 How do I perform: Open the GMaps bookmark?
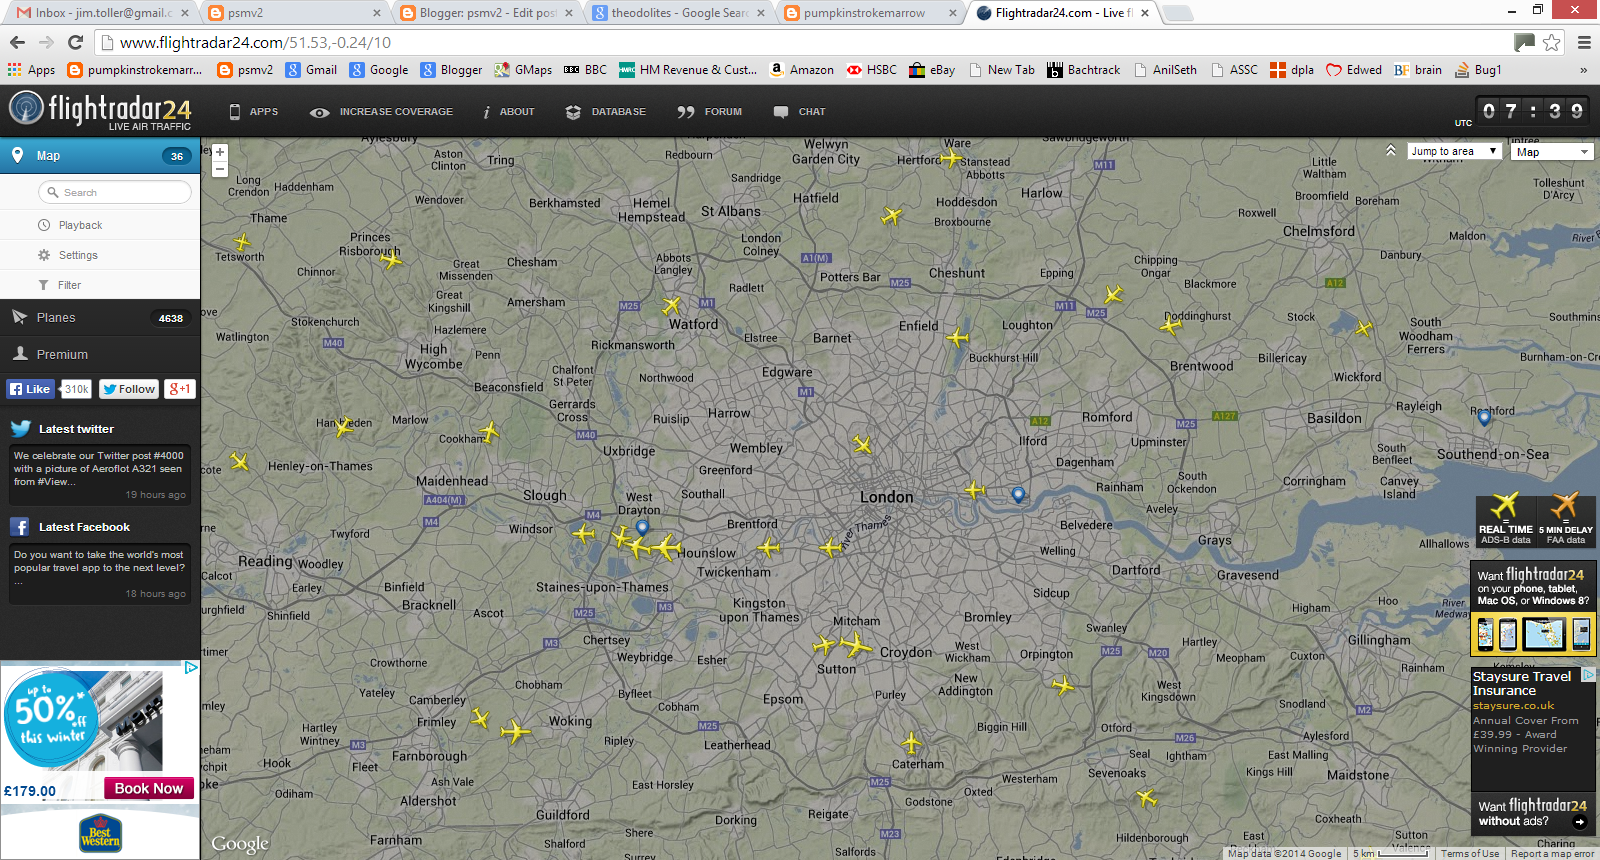(523, 70)
